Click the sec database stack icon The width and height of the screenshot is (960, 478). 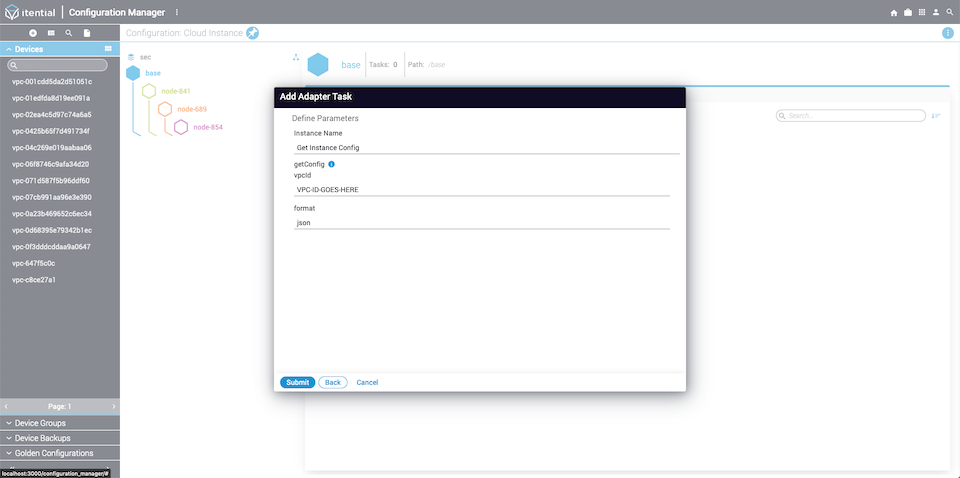click(x=131, y=57)
